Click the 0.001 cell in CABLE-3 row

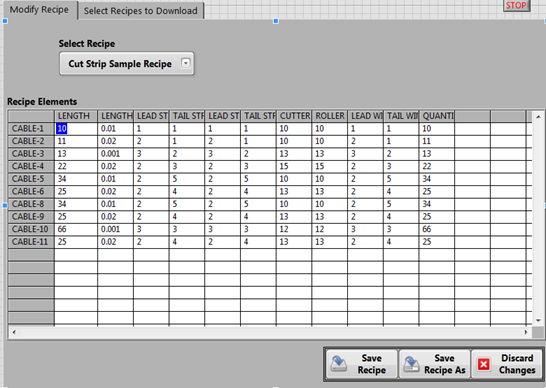[x=116, y=154]
